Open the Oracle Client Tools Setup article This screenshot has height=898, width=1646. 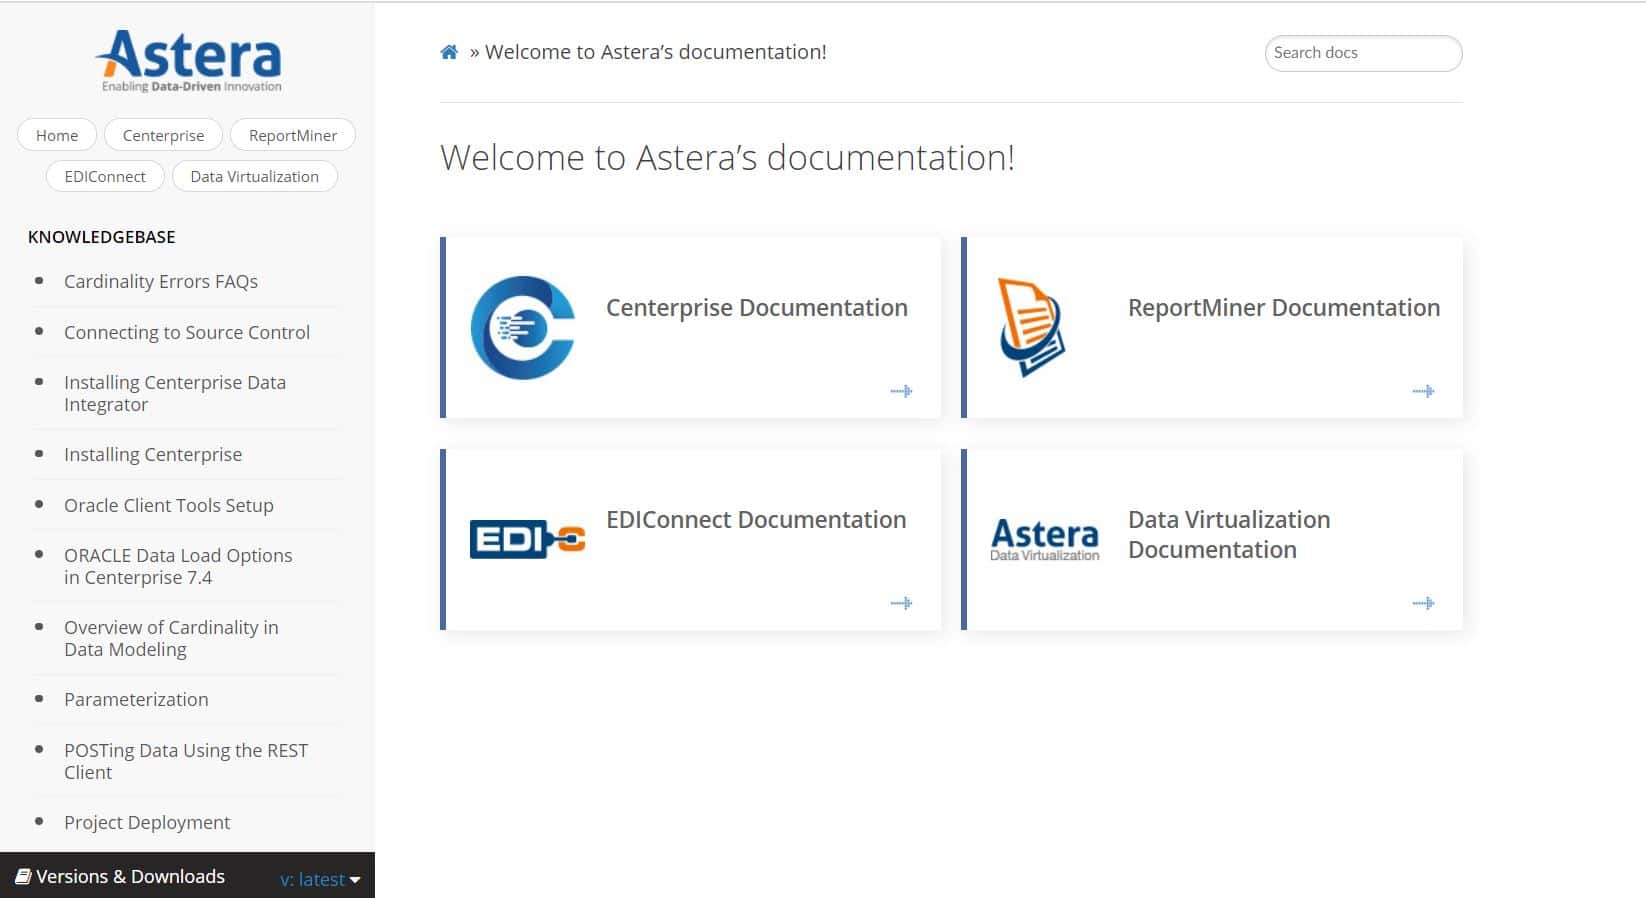168,505
